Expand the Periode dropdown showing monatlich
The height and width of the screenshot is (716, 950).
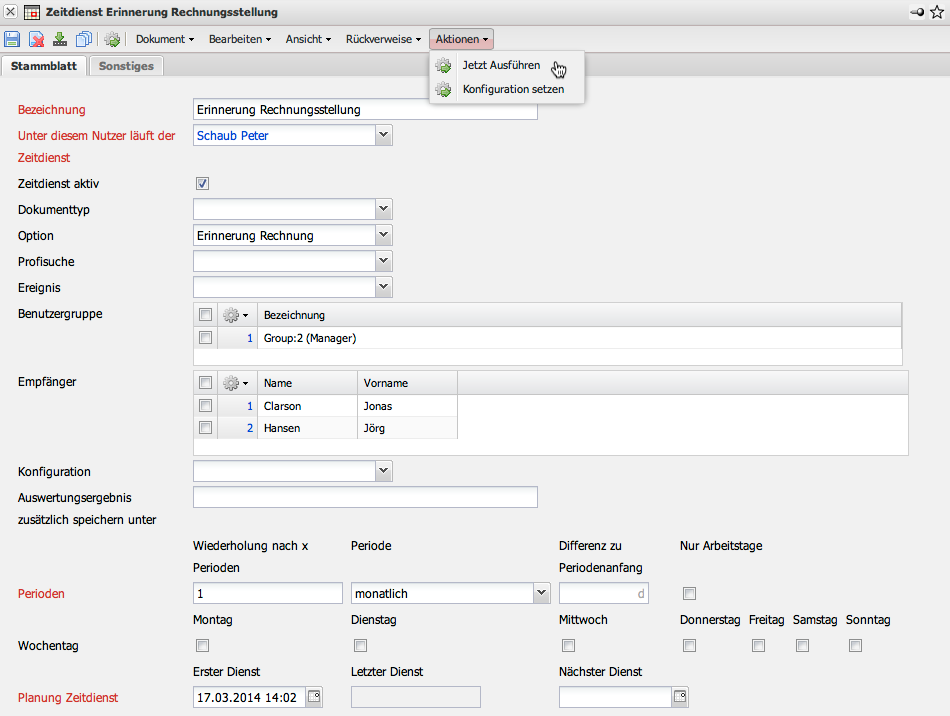click(541, 593)
